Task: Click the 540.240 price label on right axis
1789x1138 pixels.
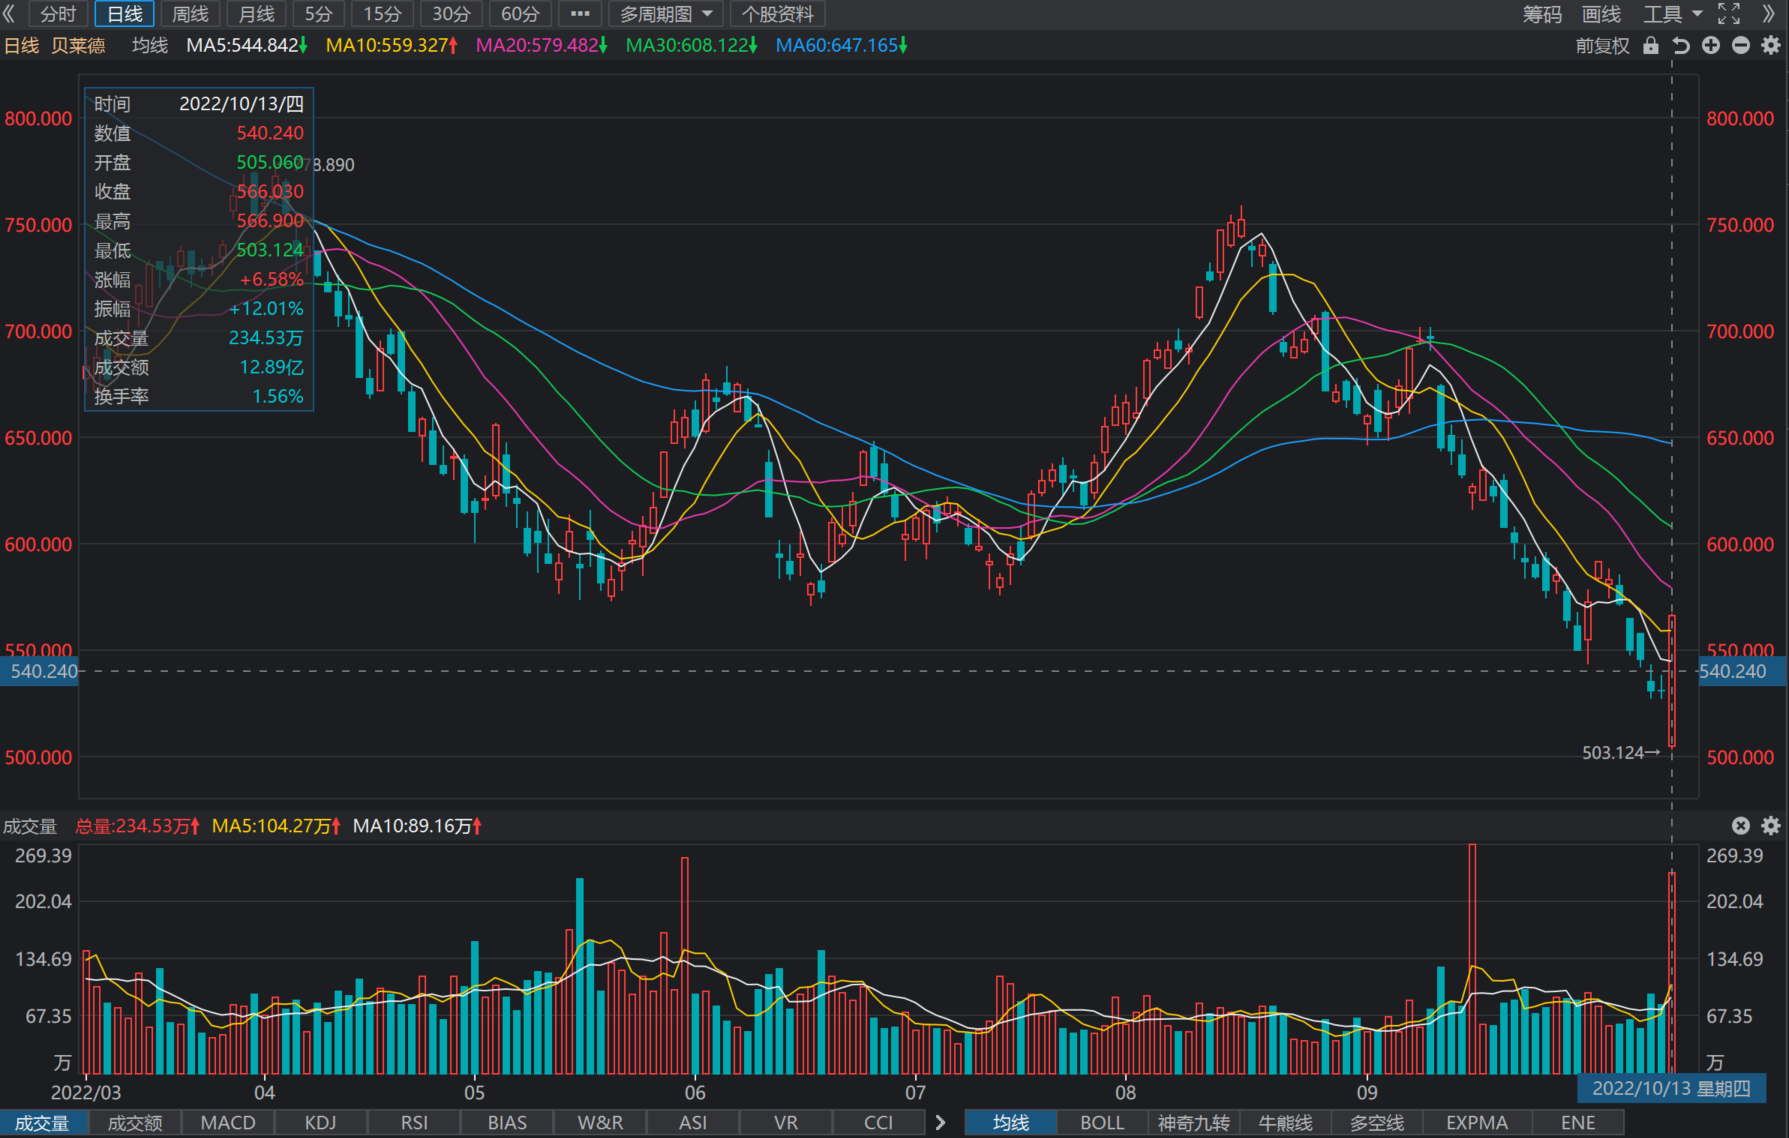Action: 1742,671
